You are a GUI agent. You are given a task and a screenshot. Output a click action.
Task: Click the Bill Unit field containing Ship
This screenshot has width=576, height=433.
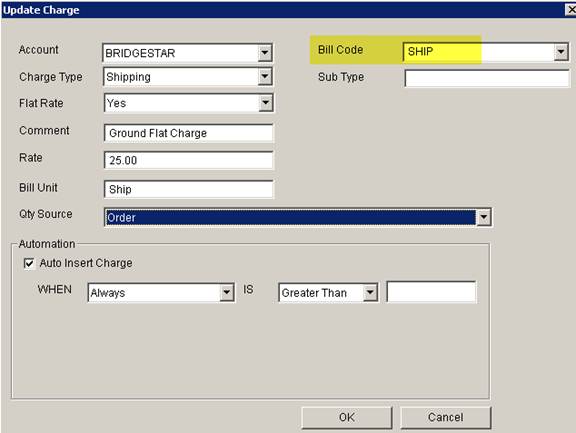[x=188, y=189]
